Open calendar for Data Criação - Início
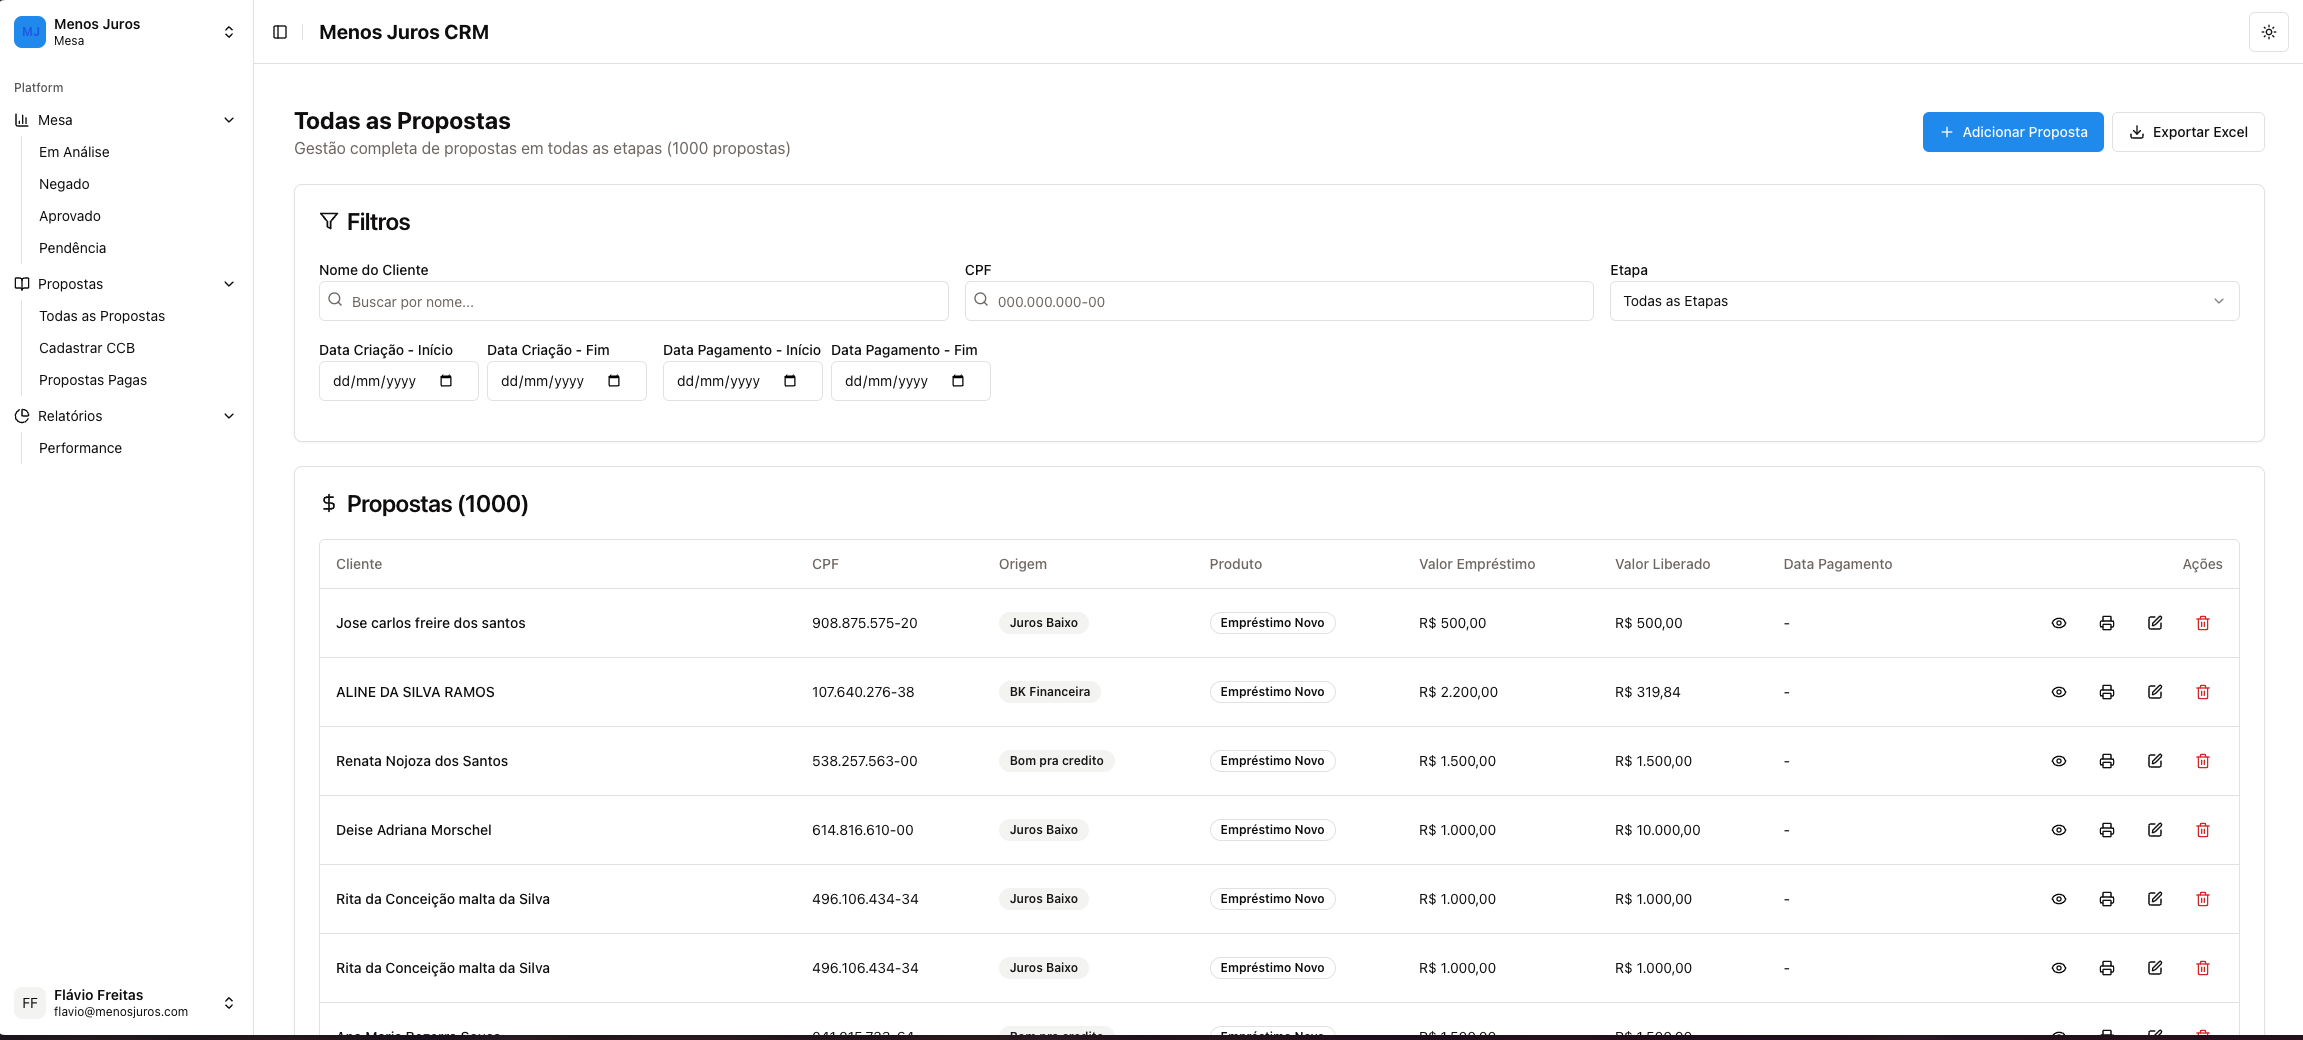This screenshot has height=1040, width=2303. pos(446,381)
